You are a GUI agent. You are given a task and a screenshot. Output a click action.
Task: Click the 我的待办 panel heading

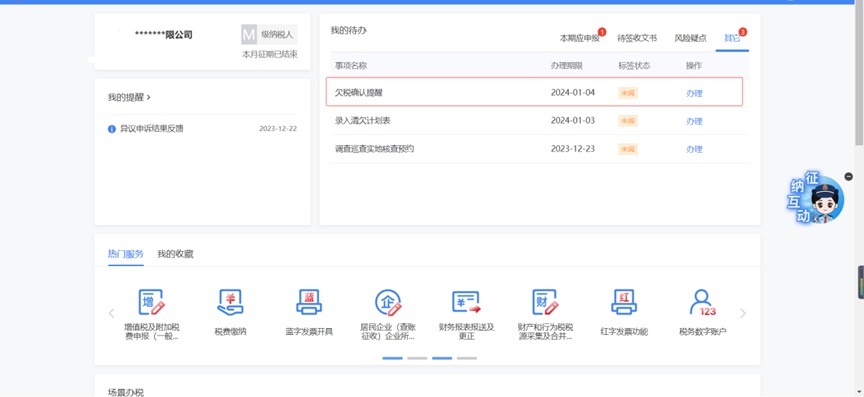coord(349,30)
